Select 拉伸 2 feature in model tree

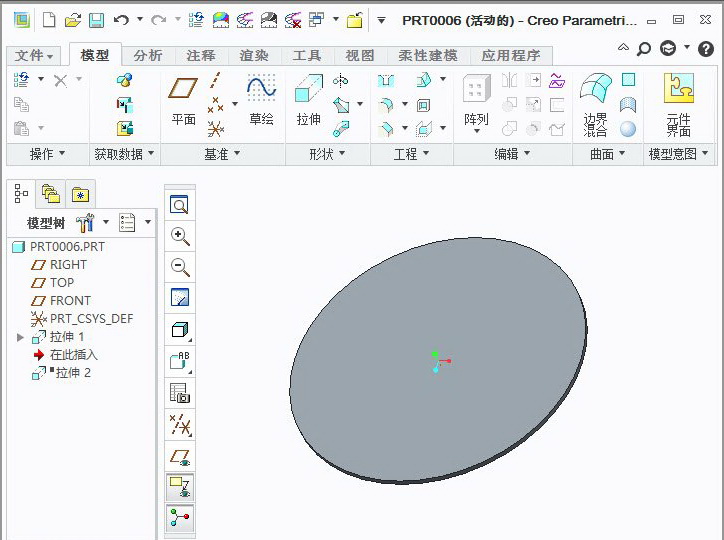[x=73, y=373]
